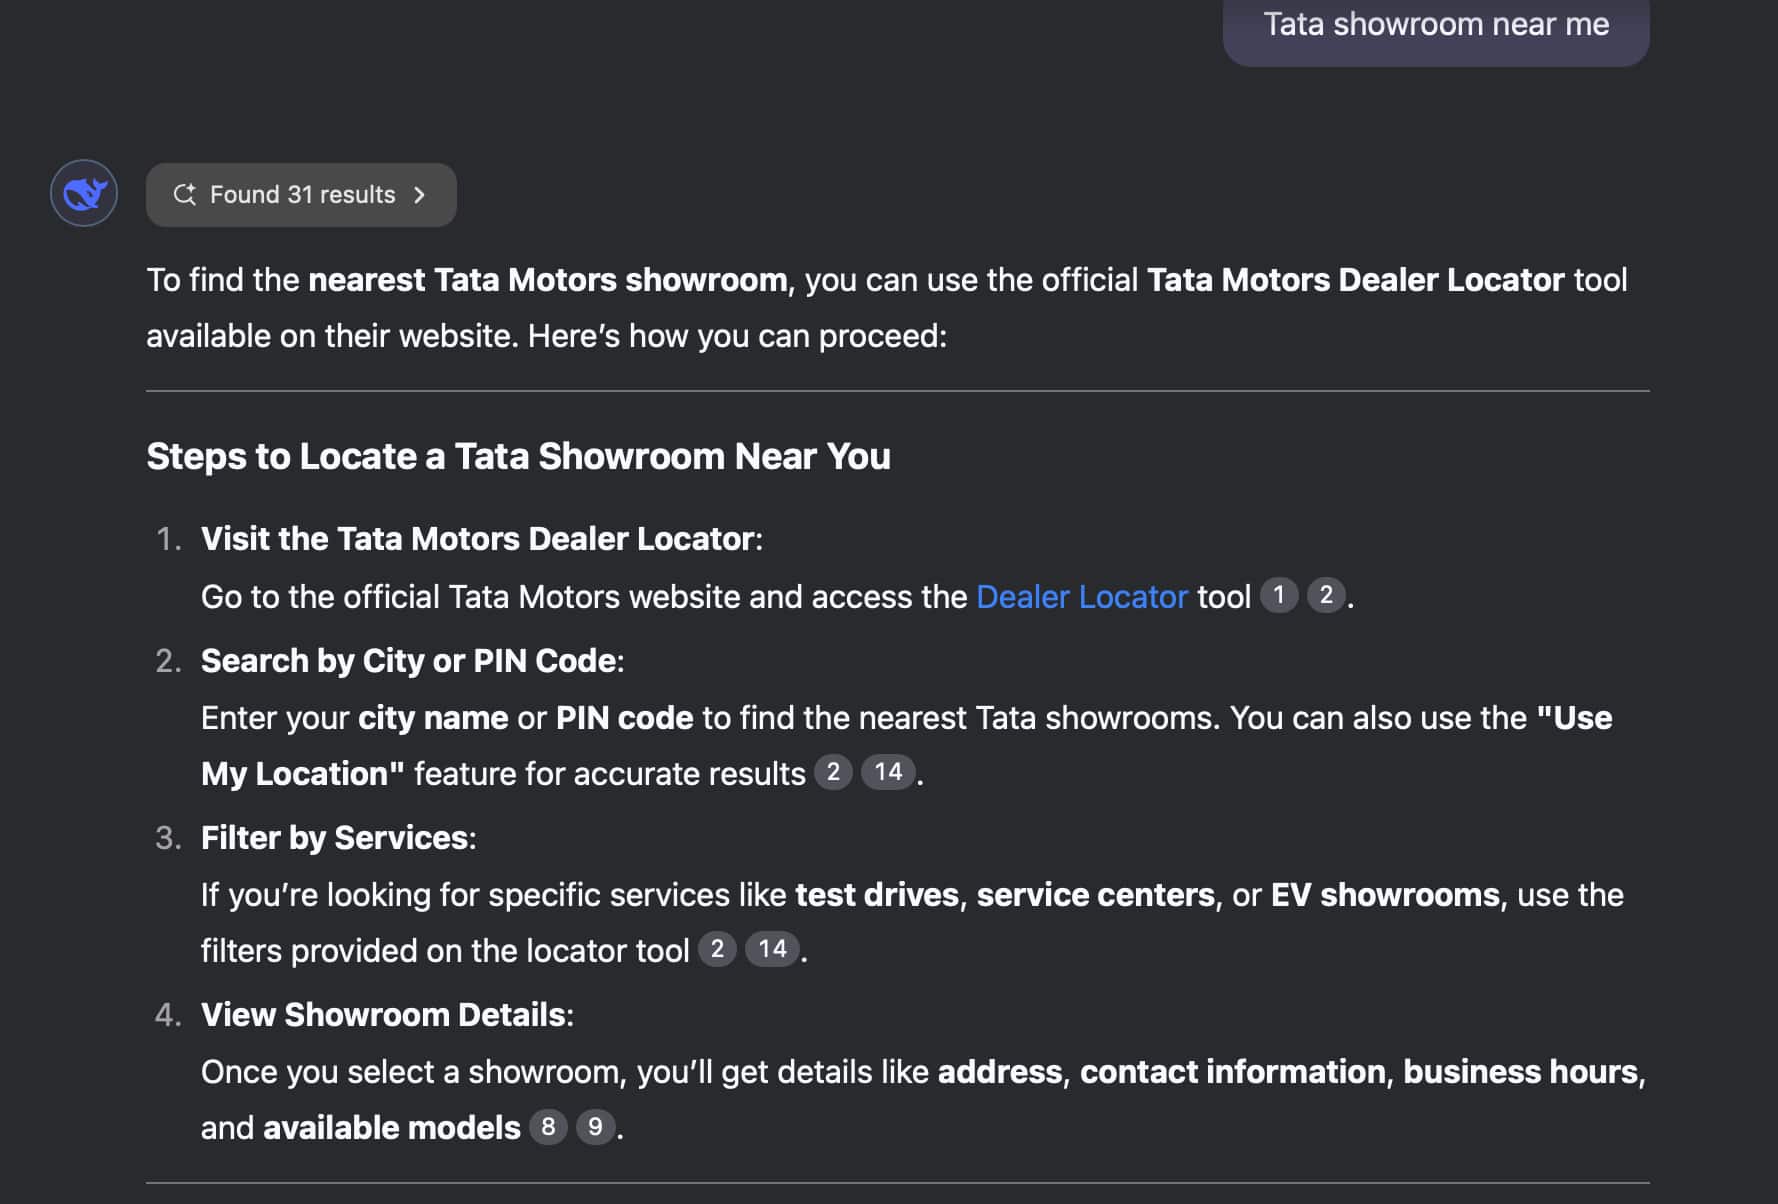The height and width of the screenshot is (1204, 1778).
Task: Click the bold 'nearest Tata Motors showroom' text
Action: click(x=547, y=280)
